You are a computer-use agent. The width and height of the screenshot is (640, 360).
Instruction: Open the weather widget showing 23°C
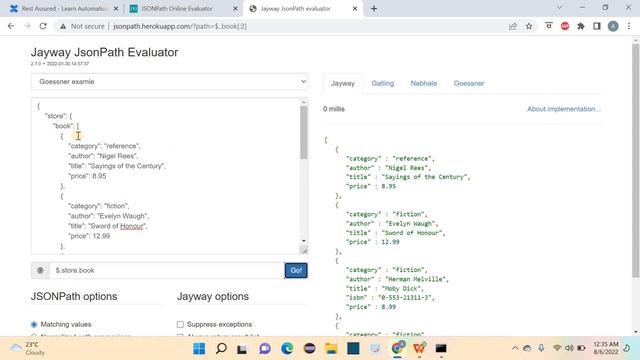click(28, 349)
